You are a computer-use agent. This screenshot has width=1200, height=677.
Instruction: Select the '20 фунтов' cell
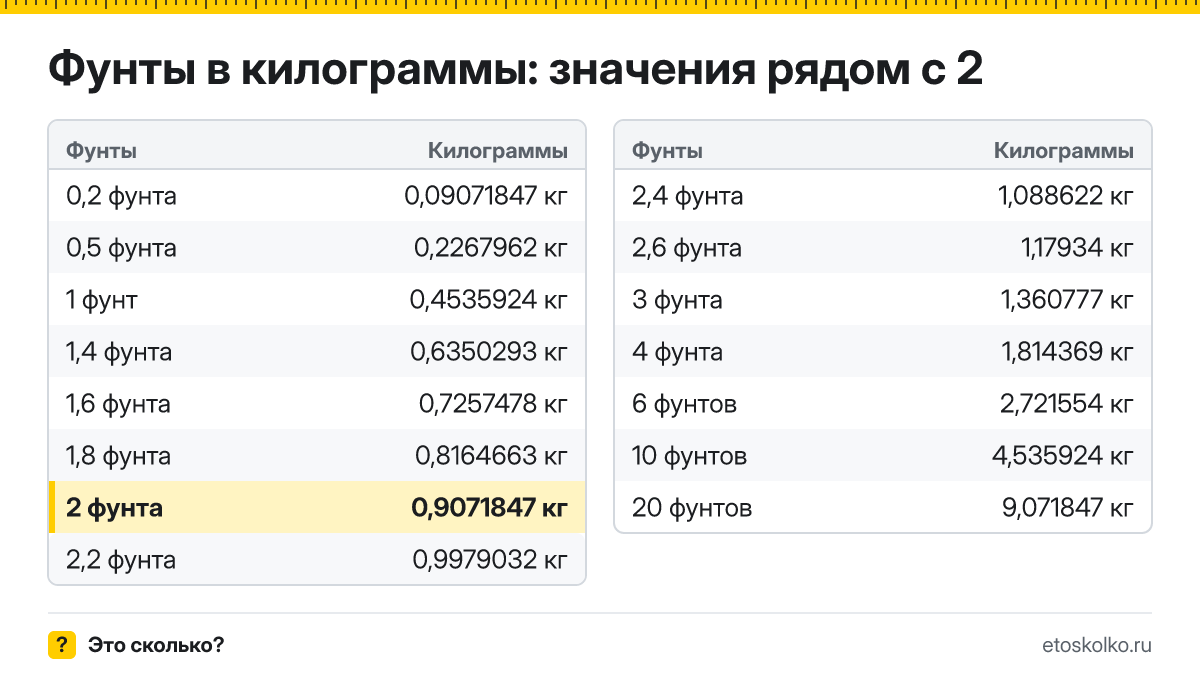coord(692,508)
